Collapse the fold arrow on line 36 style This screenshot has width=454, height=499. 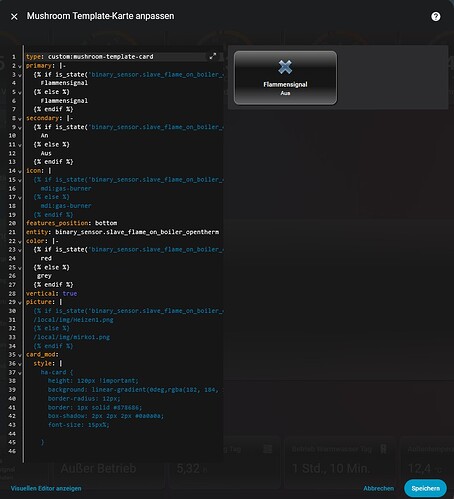pos(20,364)
